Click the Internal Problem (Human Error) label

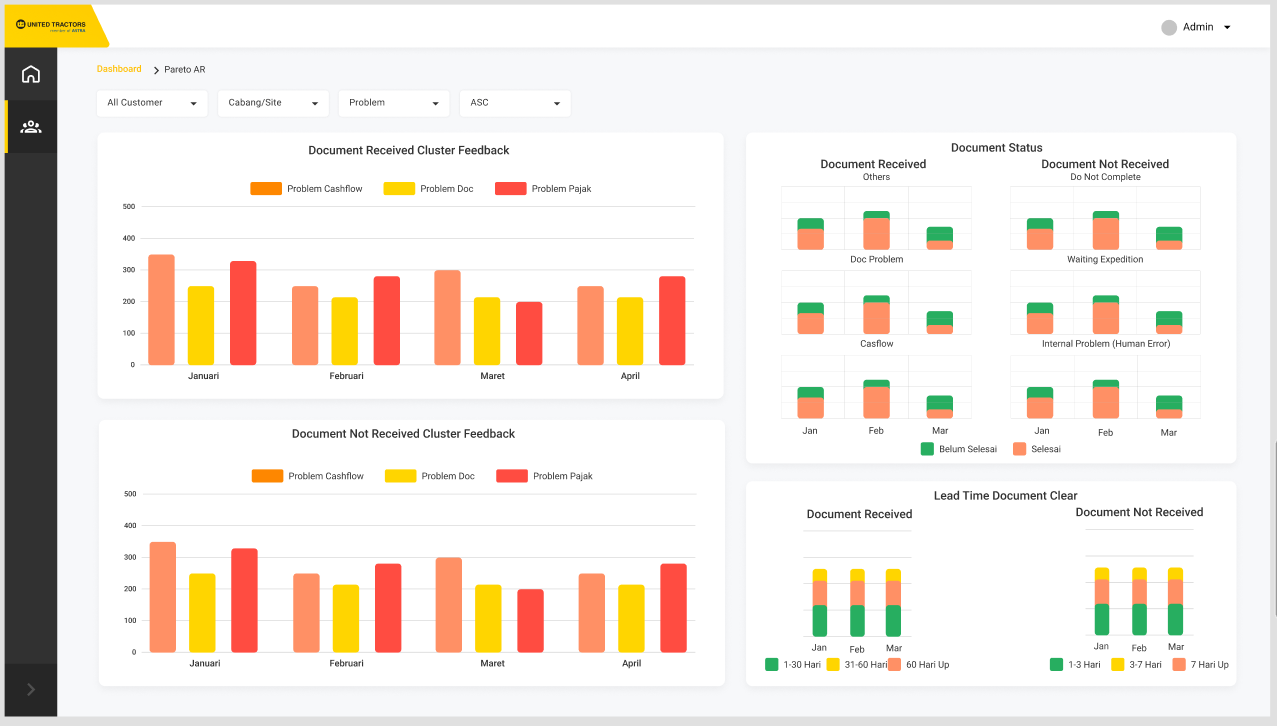pyautogui.click(x=1106, y=344)
